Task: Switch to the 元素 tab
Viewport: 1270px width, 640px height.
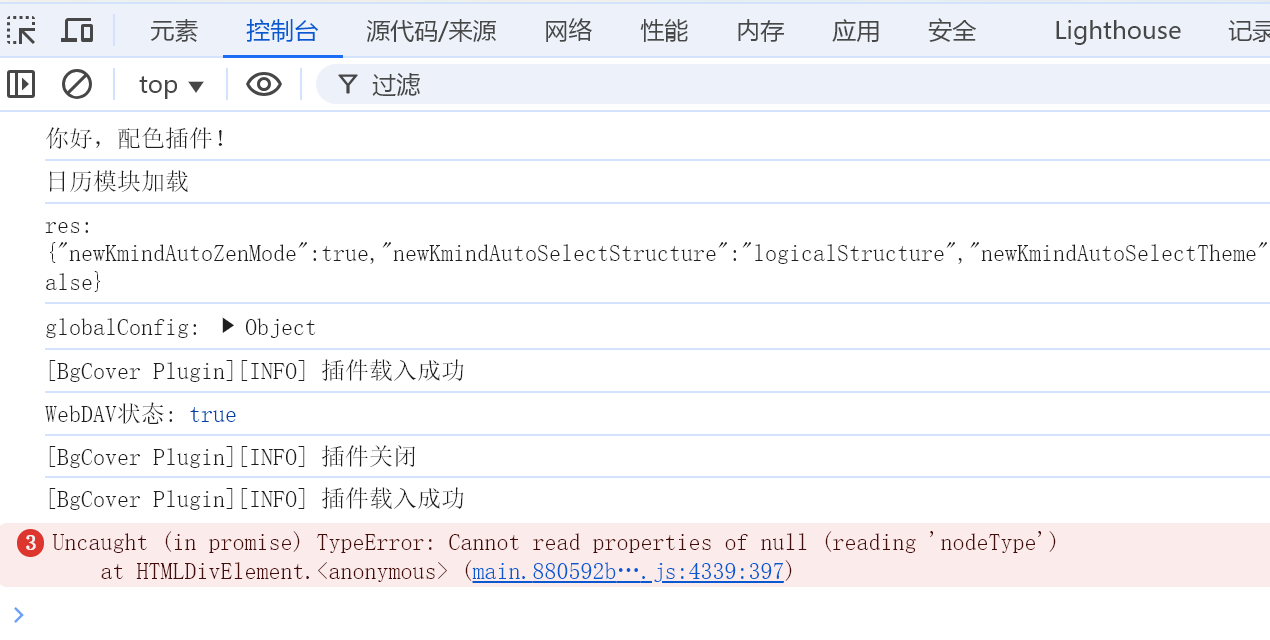Action: [174, 31]
